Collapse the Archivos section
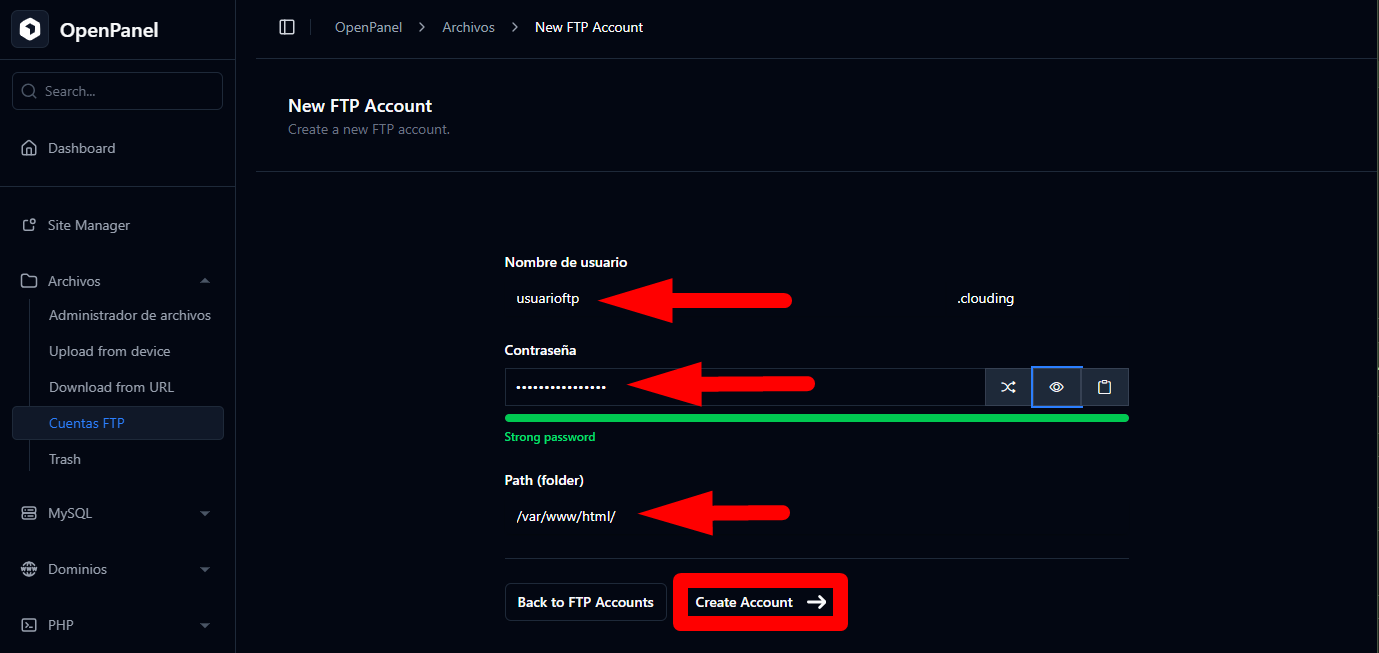This screenshot has height=653, width=1379. (x=205, y=281)
